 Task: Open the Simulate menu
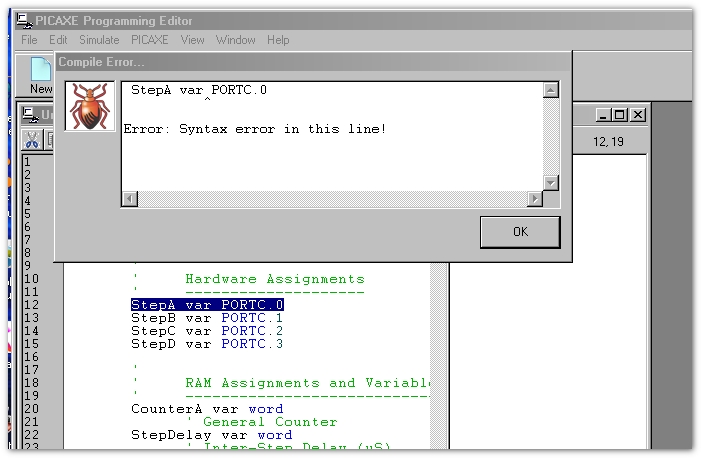pyautogui.click(x=99, y=40)
